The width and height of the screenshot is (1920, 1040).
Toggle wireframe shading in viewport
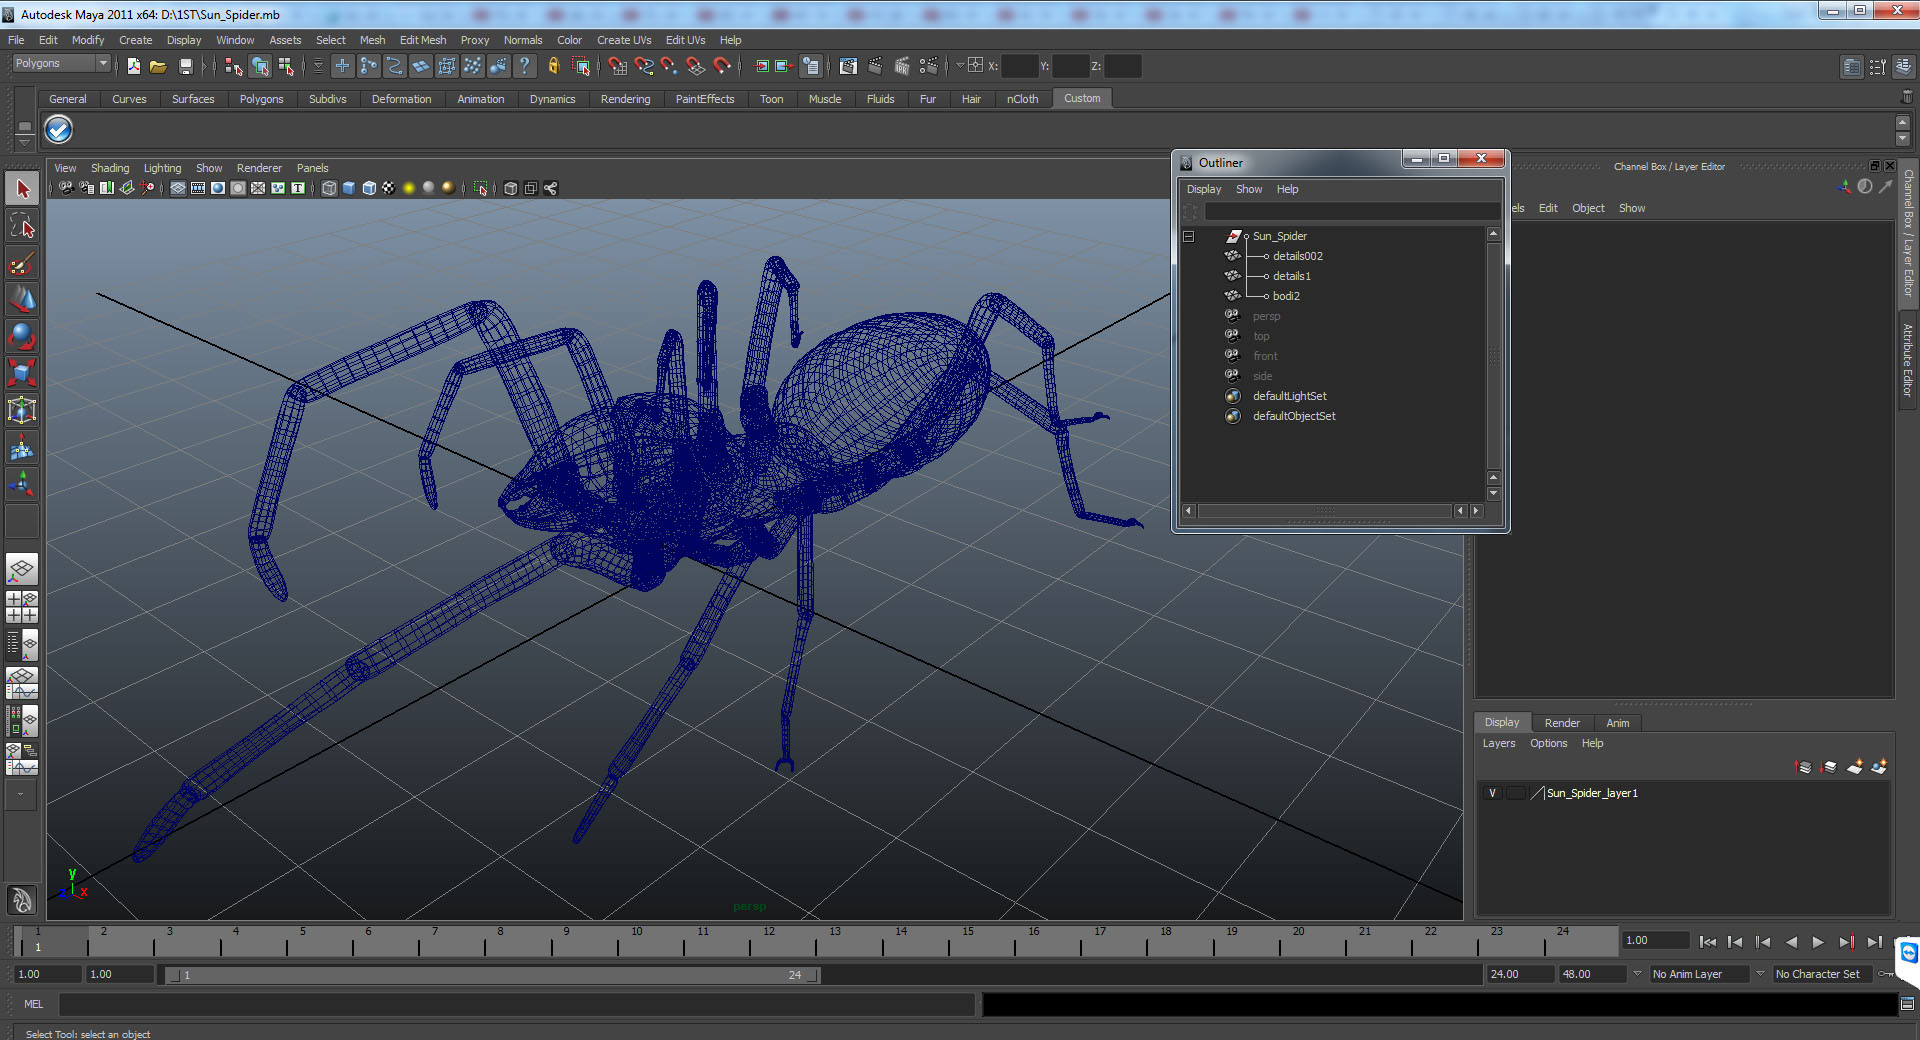(x=329, y=188)
